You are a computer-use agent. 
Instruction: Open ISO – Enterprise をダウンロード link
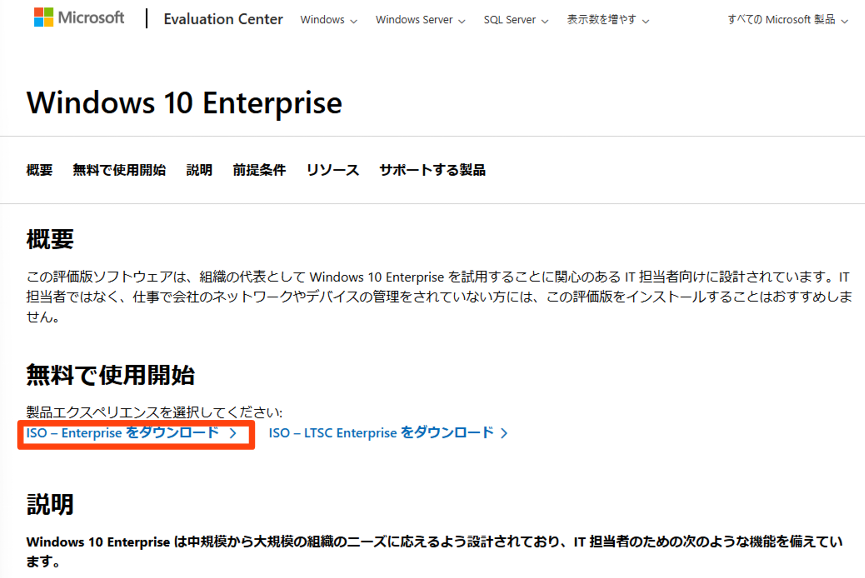(131, 433)
